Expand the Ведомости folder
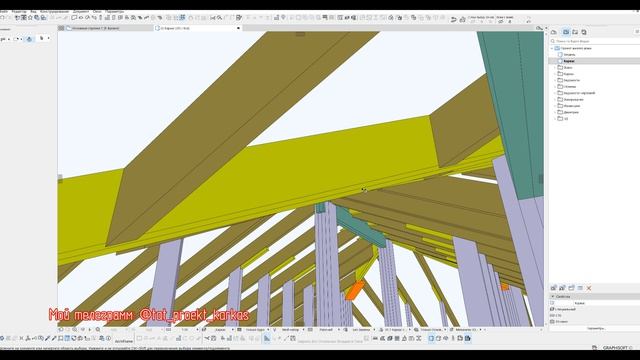This screenshot has width=640, height=360. tap(555, 80)
